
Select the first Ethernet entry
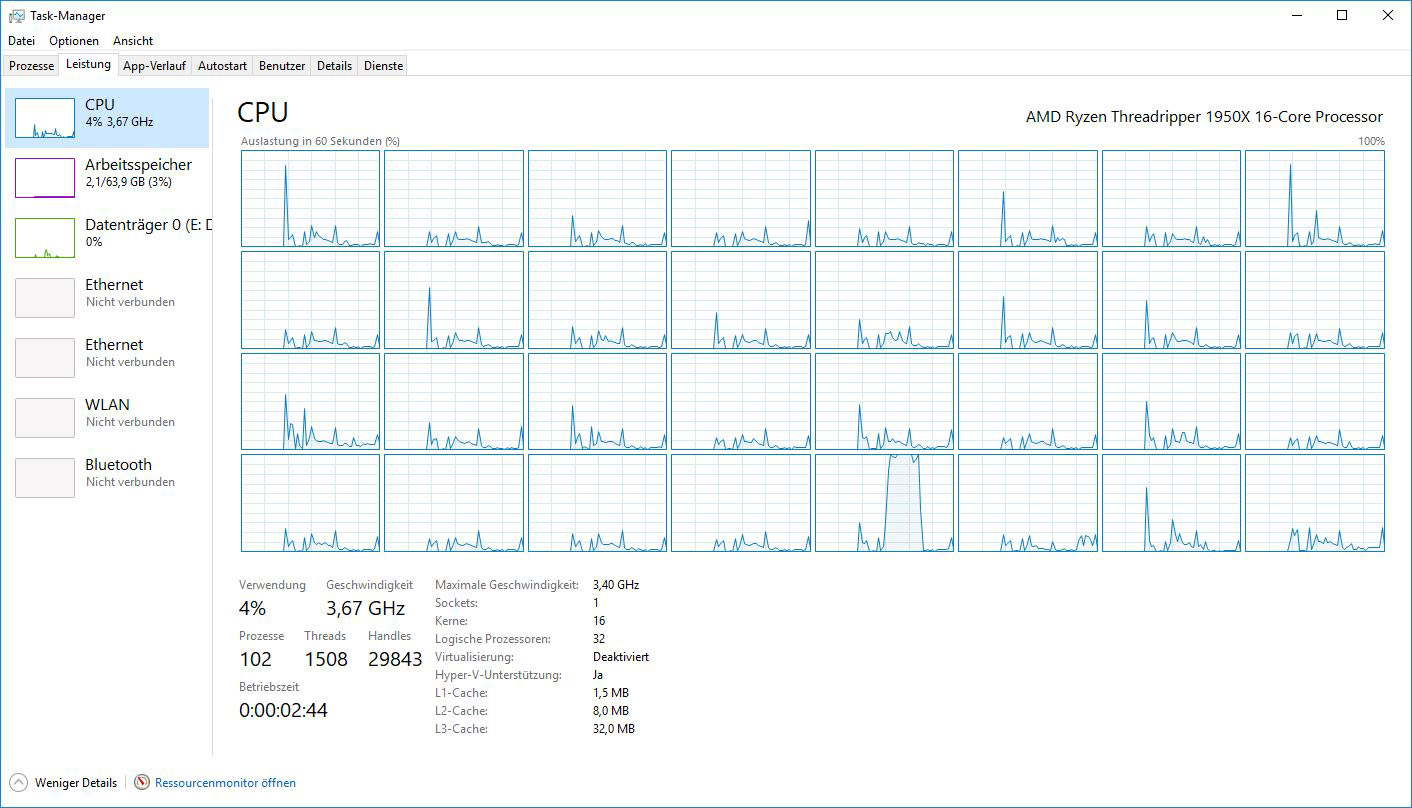pyautogui.click(x=107, y=298)
